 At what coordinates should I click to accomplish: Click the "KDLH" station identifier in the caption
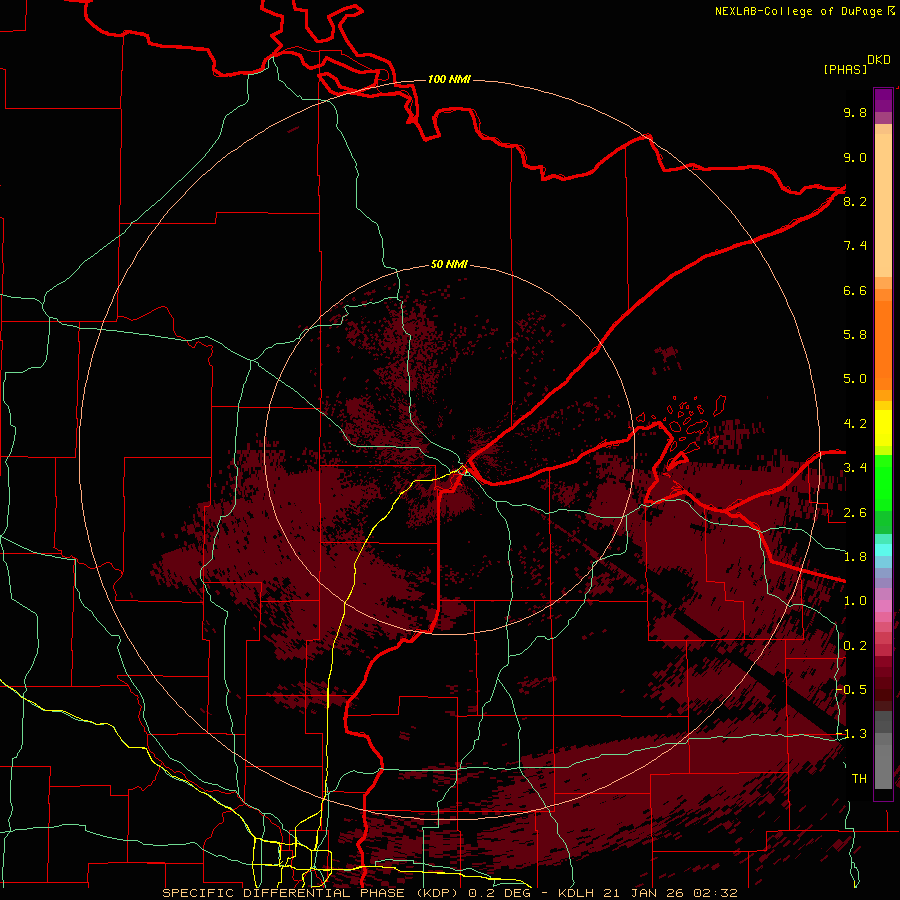[577, 893]
